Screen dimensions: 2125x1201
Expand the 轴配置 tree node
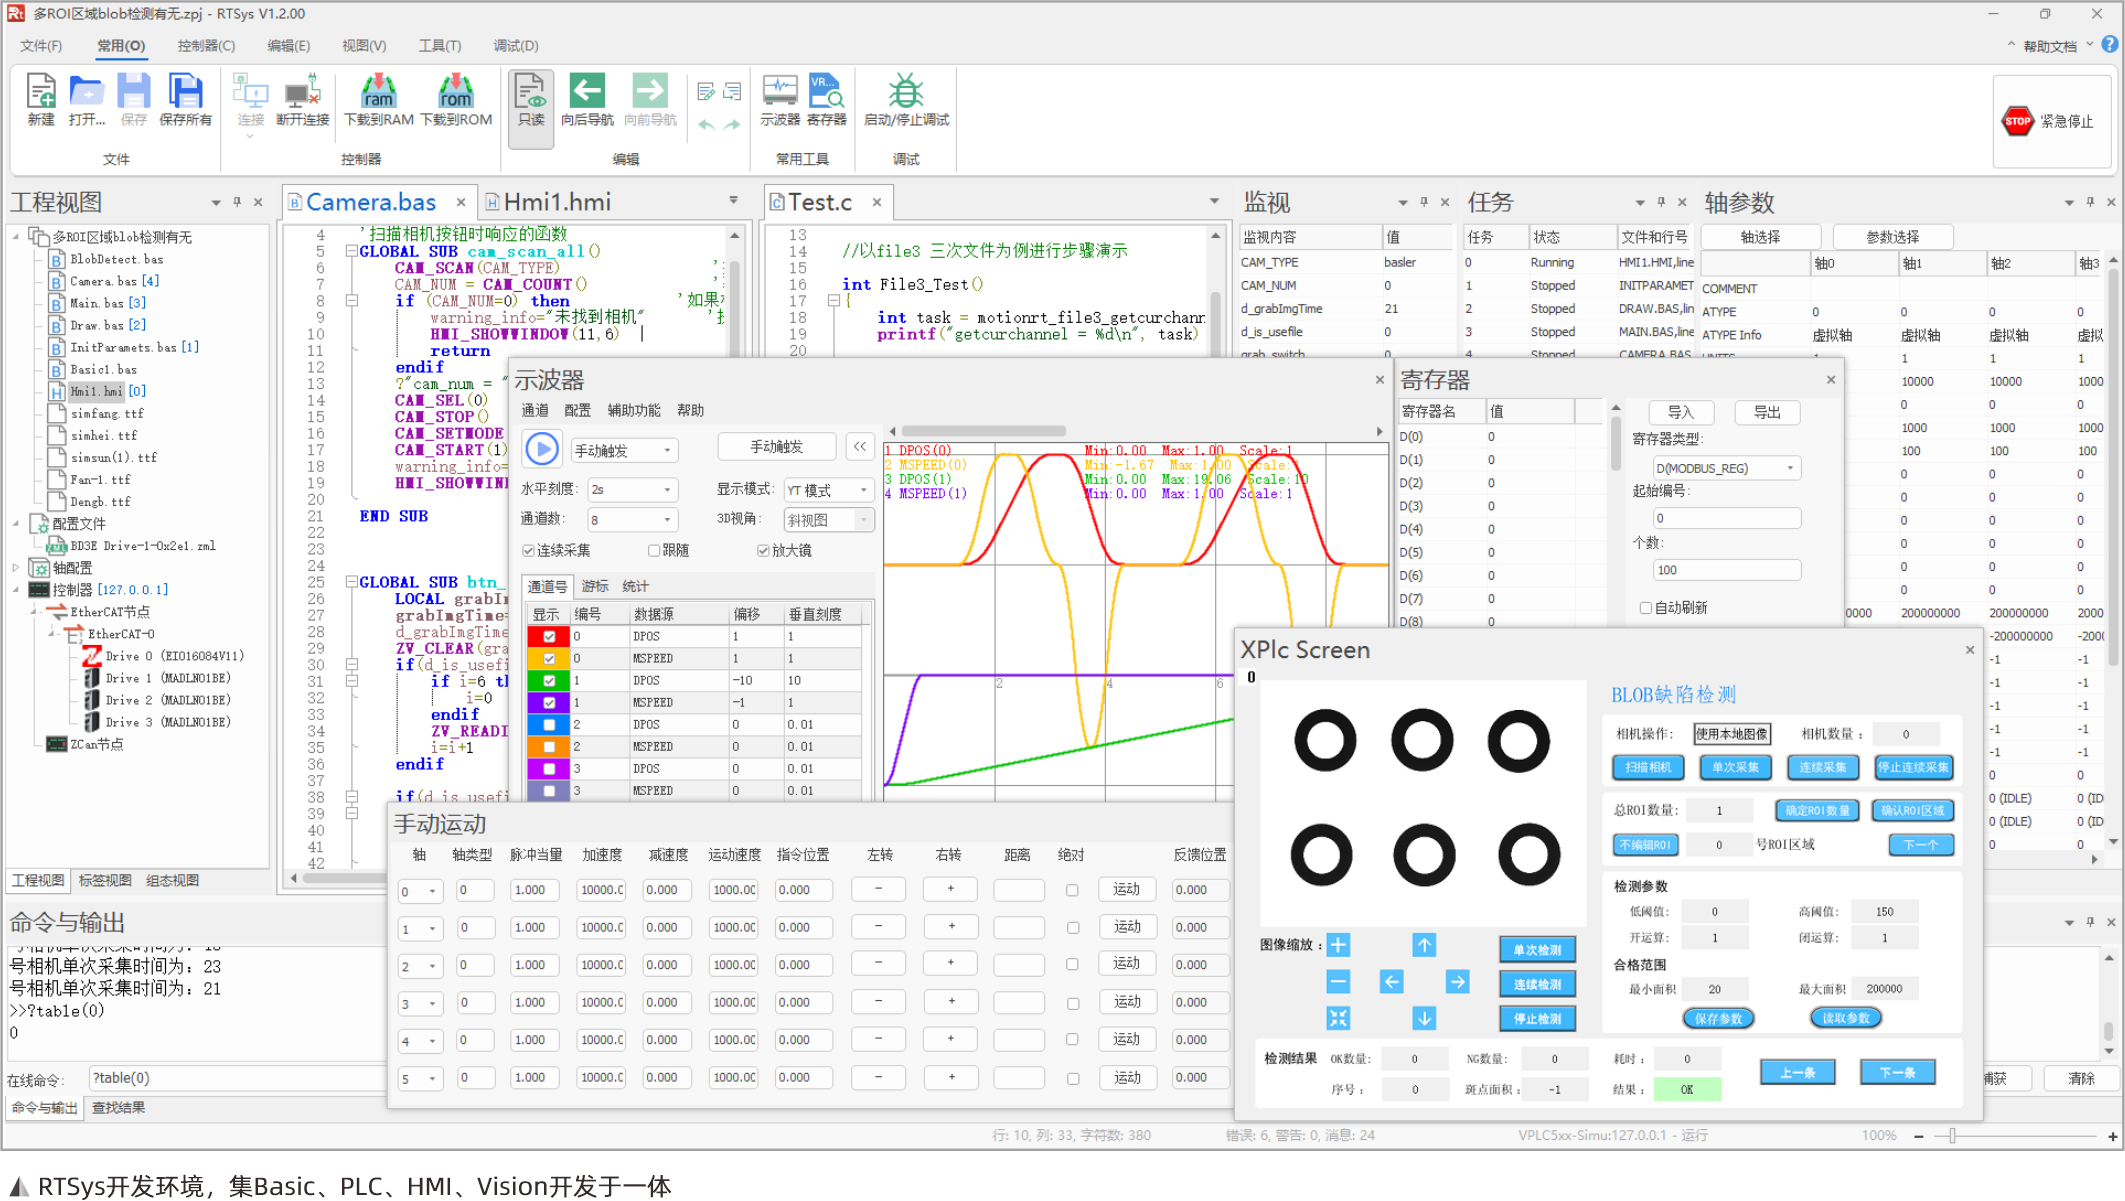[15, 568]
